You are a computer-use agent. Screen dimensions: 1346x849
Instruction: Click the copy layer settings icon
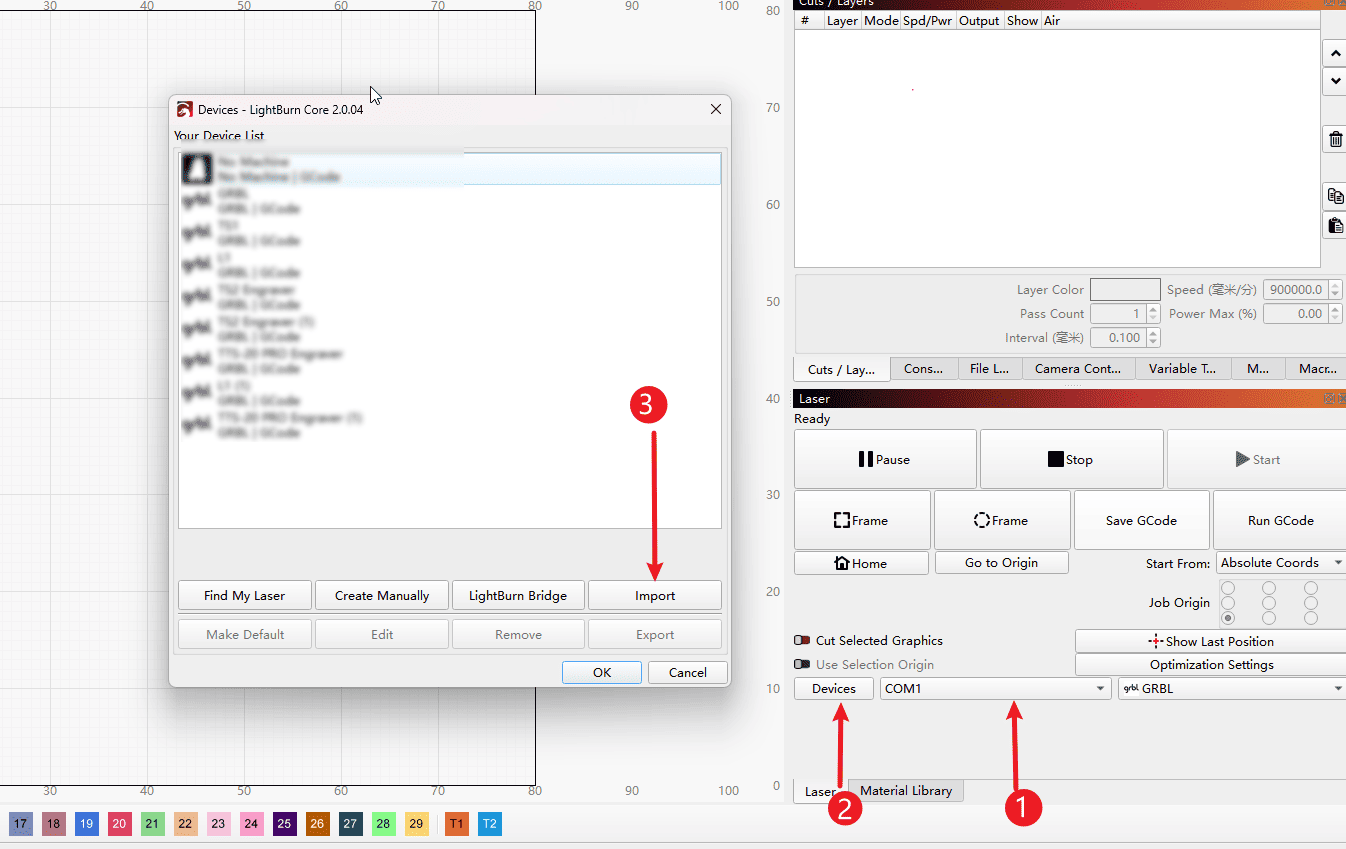coord(1335,196)
